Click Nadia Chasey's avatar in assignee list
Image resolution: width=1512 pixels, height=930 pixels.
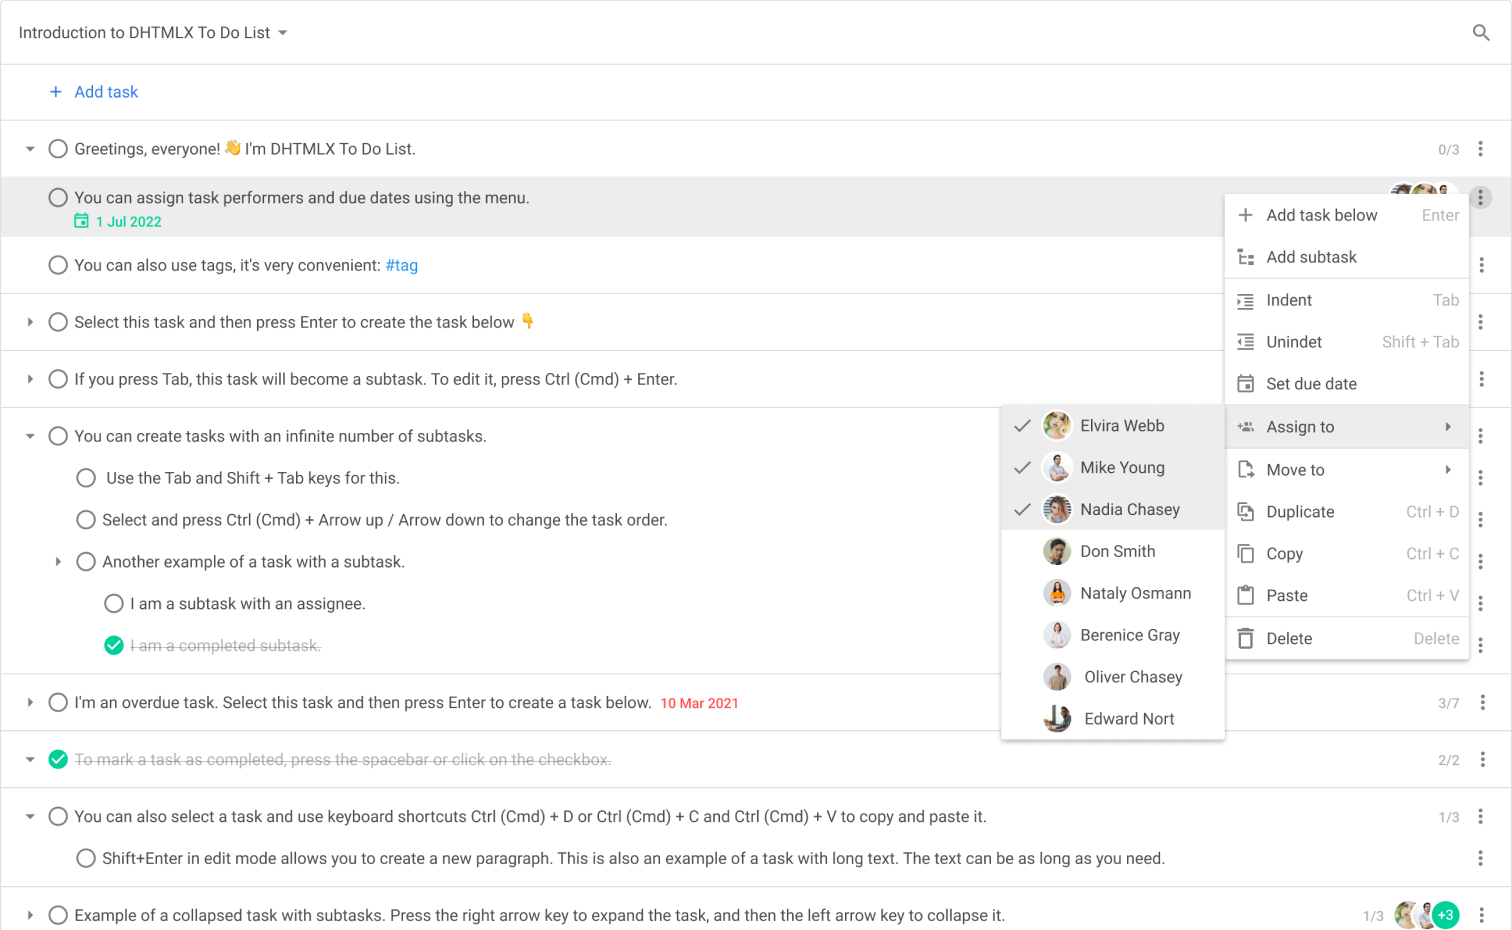1057,510
